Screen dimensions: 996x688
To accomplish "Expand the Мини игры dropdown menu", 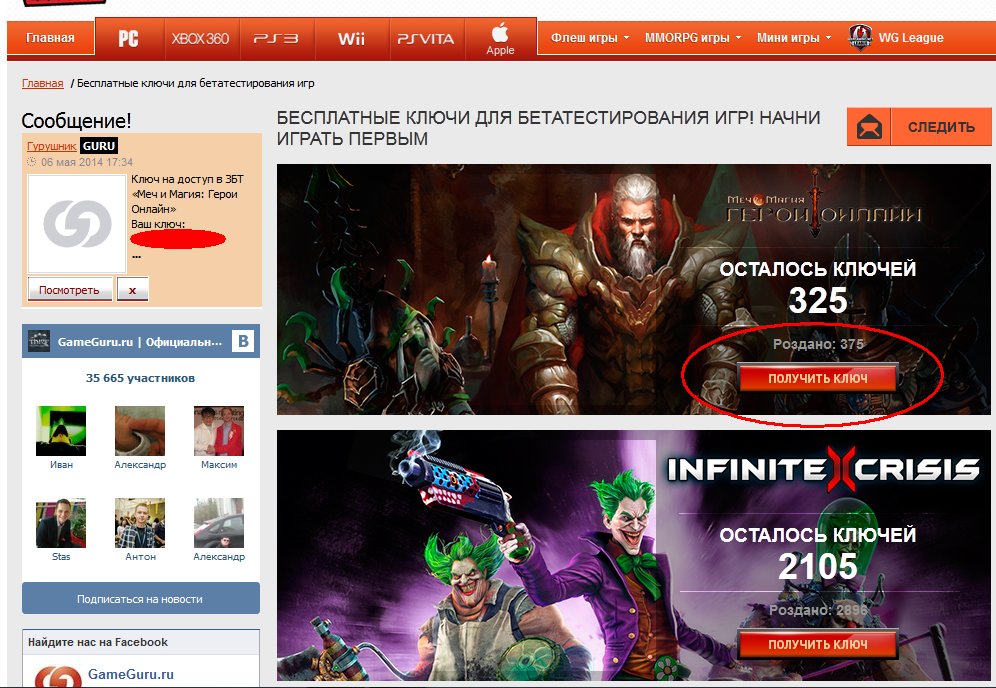I will 793,38.
